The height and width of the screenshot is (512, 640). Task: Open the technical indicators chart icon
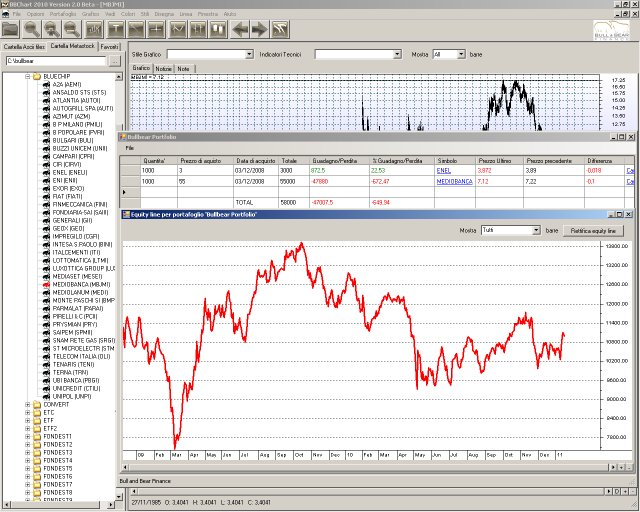coord(95,29)
